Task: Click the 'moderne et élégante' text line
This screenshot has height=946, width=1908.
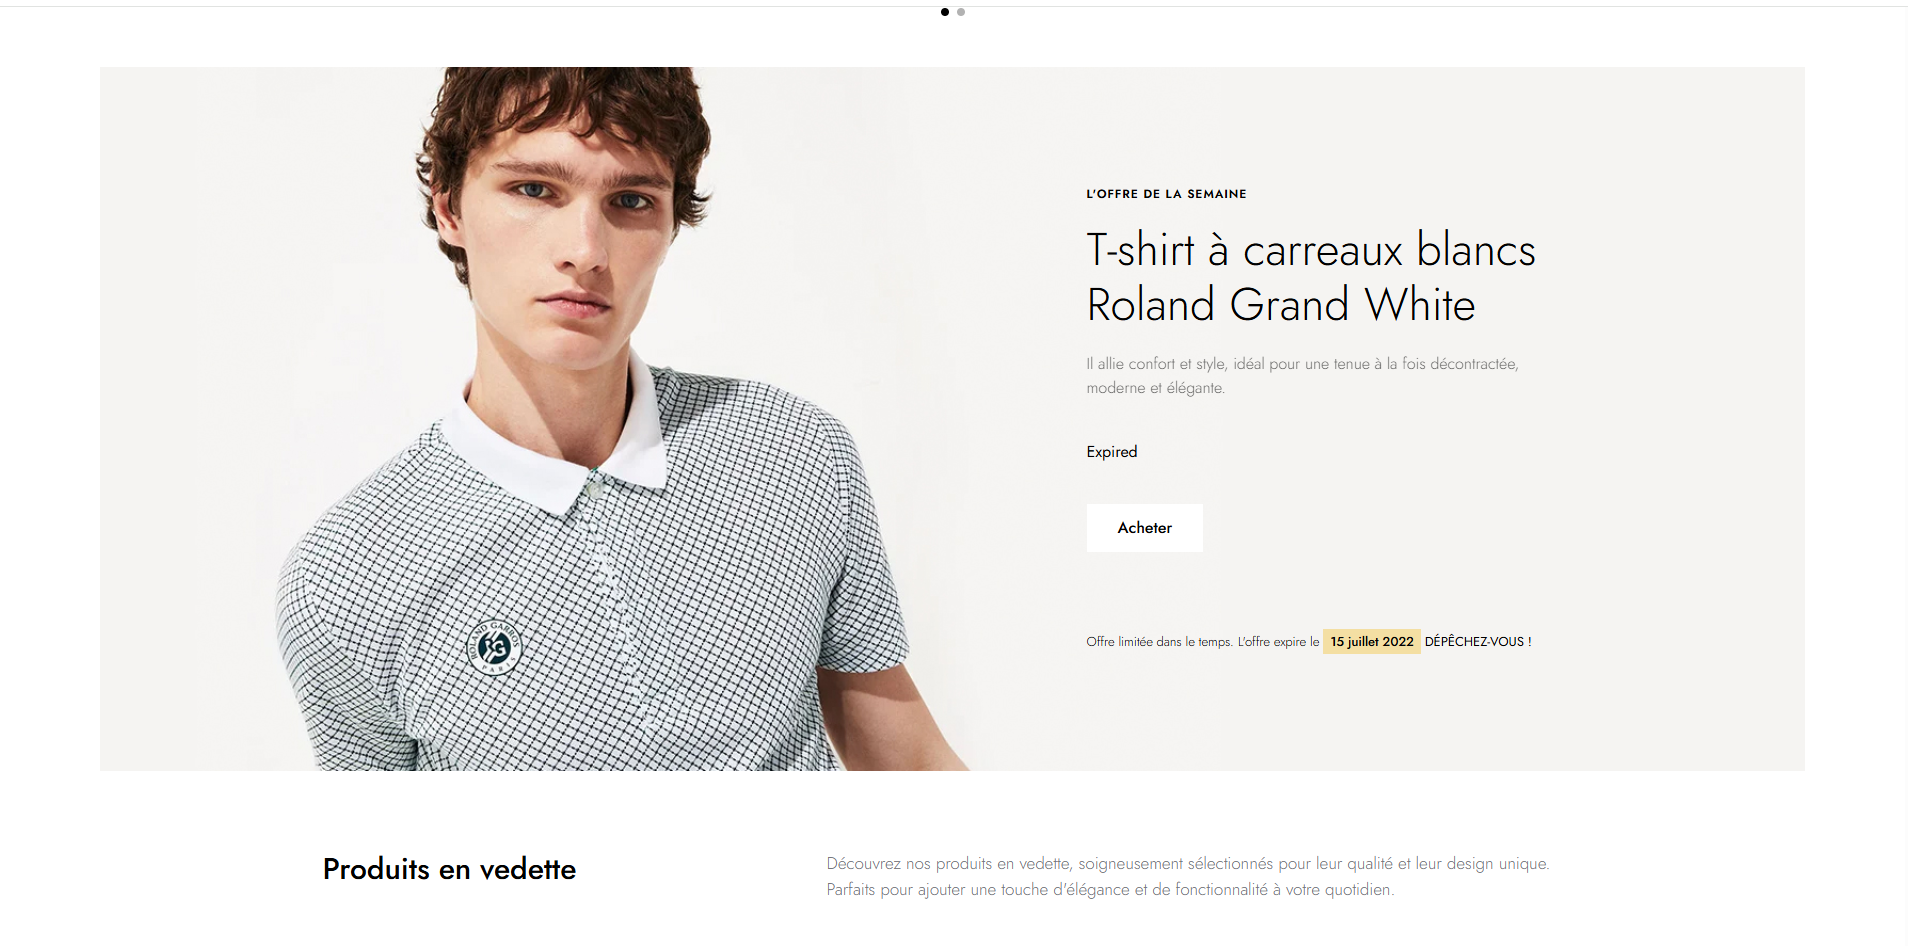Action: [x=1155, y=388]
